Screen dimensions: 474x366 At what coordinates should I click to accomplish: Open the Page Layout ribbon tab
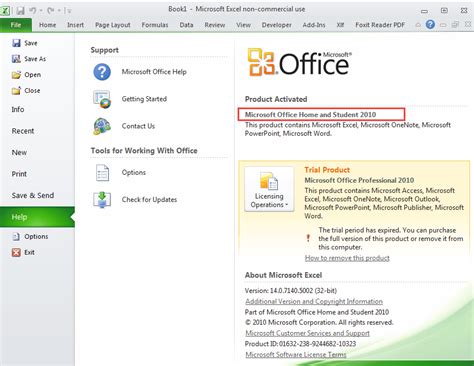[113, 25]
